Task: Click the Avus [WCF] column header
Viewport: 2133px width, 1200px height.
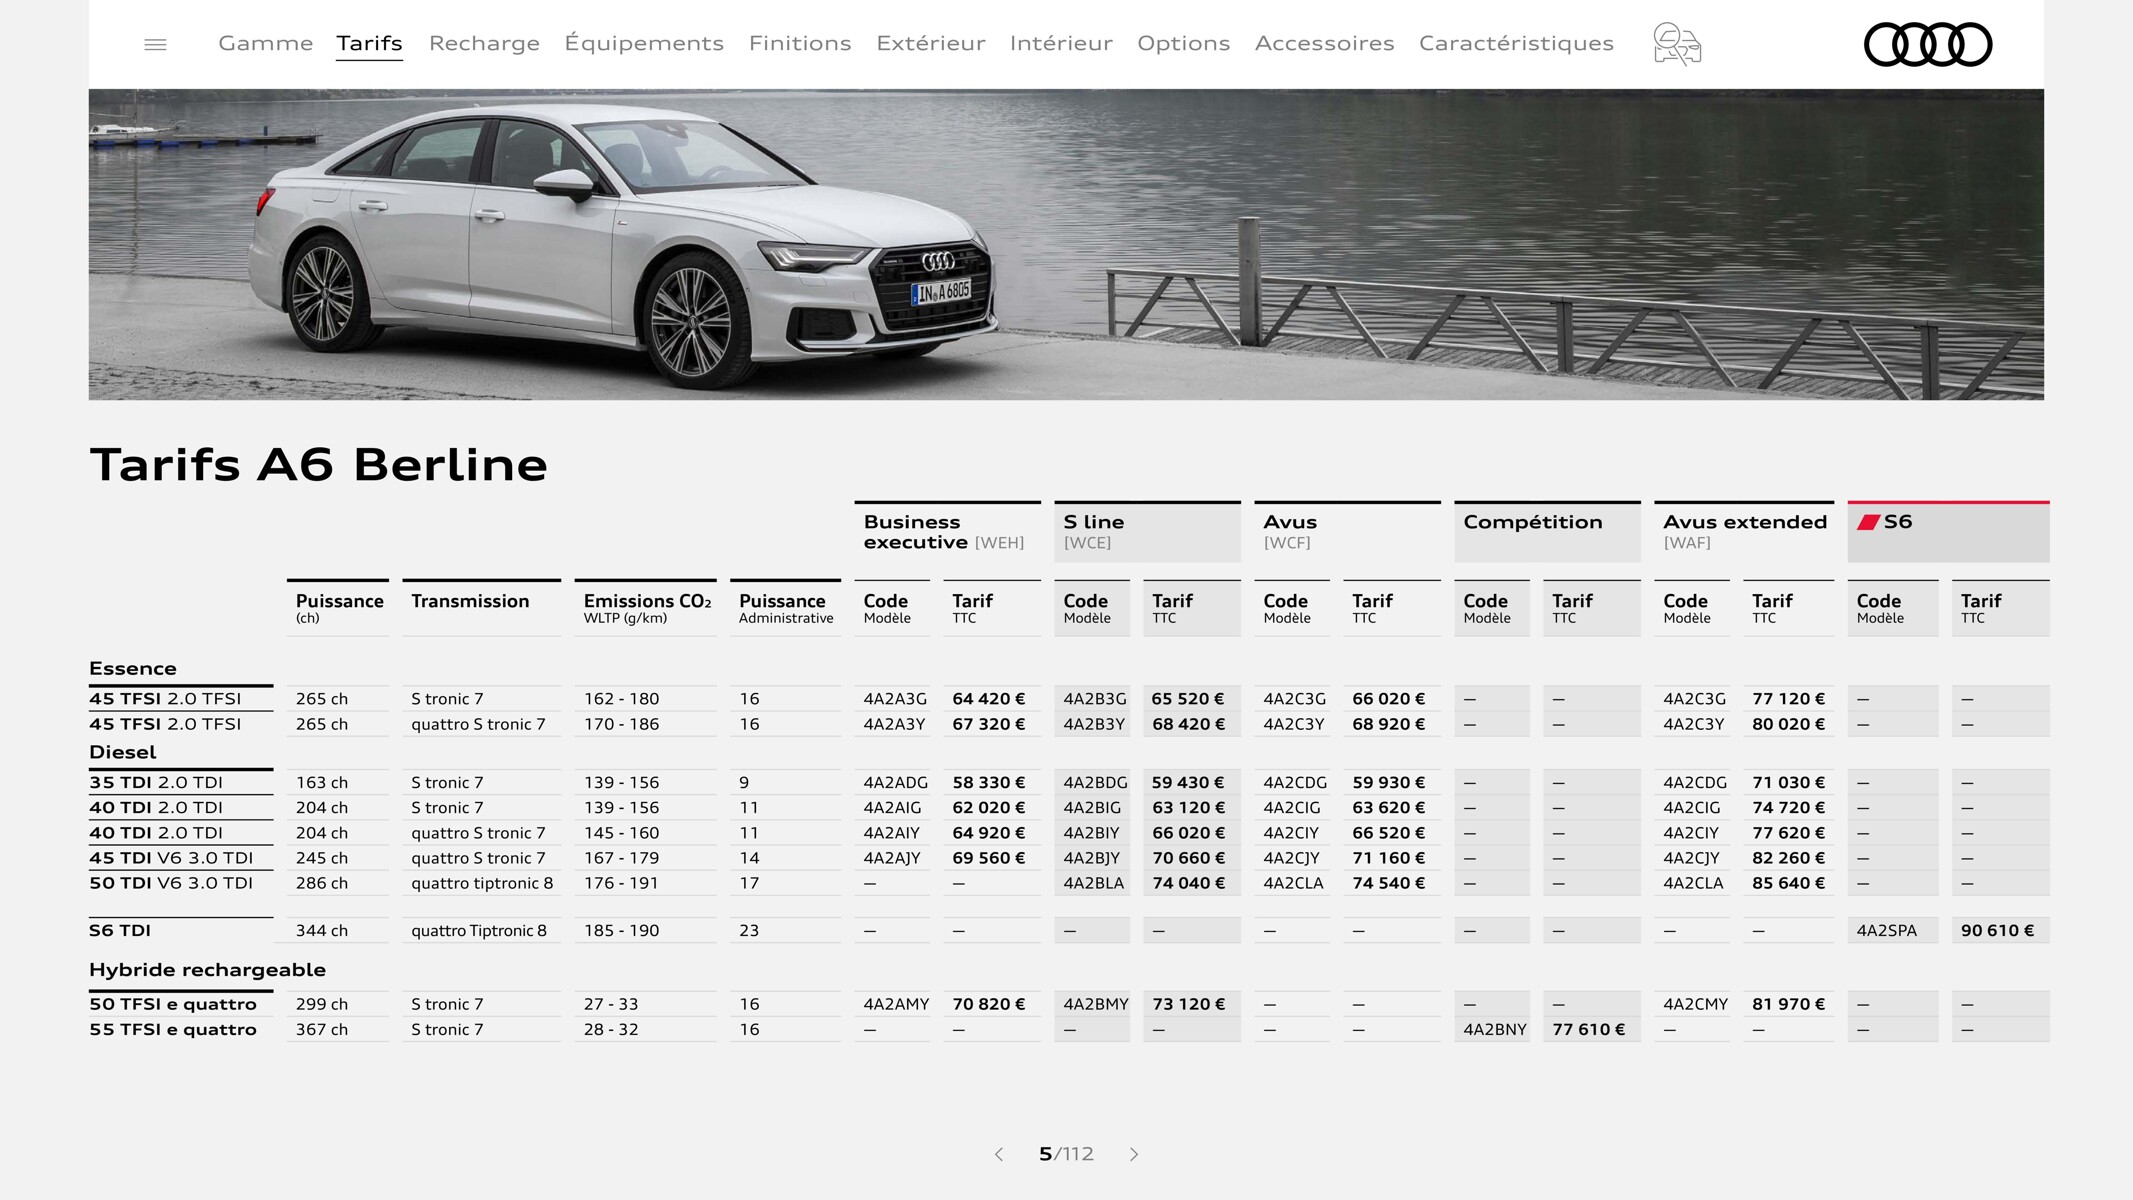Action: point(1347,532)
